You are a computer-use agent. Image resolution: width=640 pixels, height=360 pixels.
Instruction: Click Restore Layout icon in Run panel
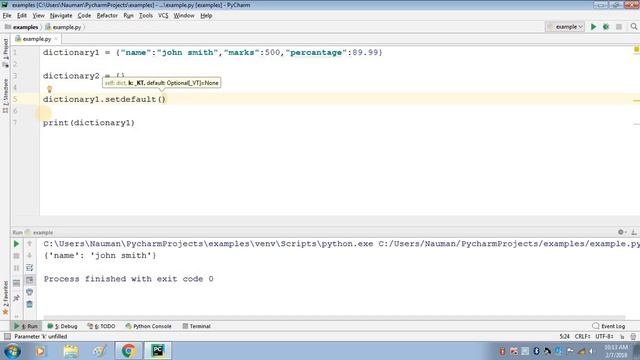(16, 282)
